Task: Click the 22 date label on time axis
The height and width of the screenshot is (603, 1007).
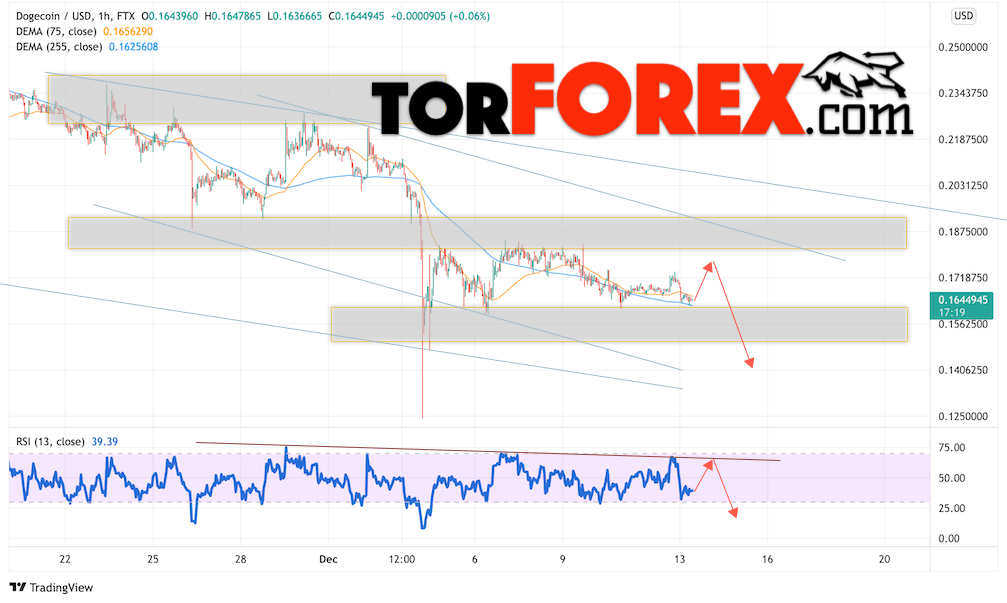Action: tap(65, 559)
